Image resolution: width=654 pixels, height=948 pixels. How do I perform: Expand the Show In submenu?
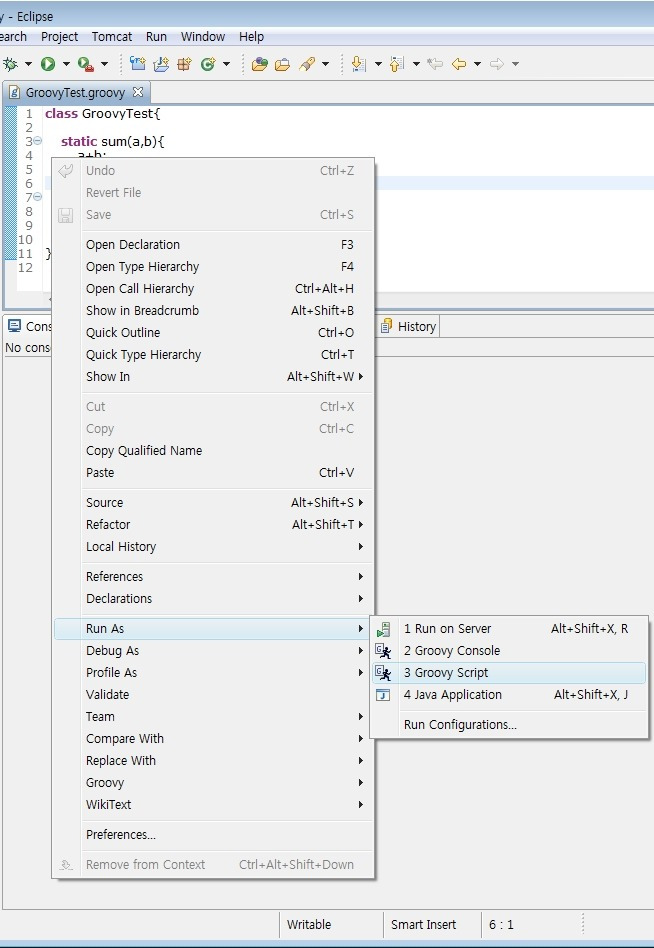[213, 376]
